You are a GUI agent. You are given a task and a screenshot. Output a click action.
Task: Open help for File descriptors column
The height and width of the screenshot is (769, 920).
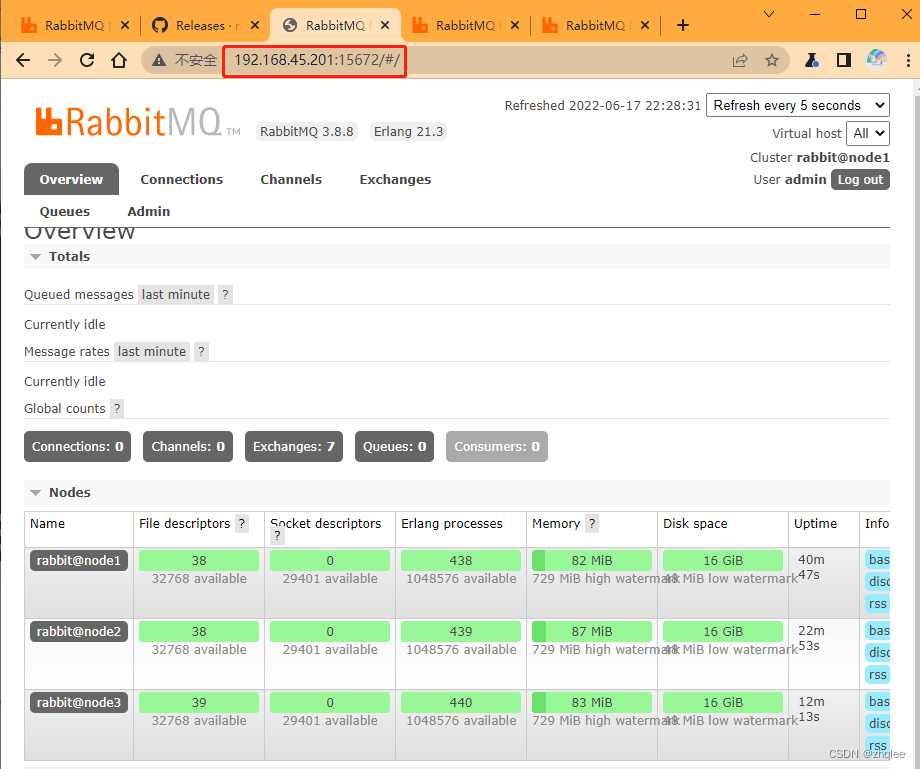[242, 523]
